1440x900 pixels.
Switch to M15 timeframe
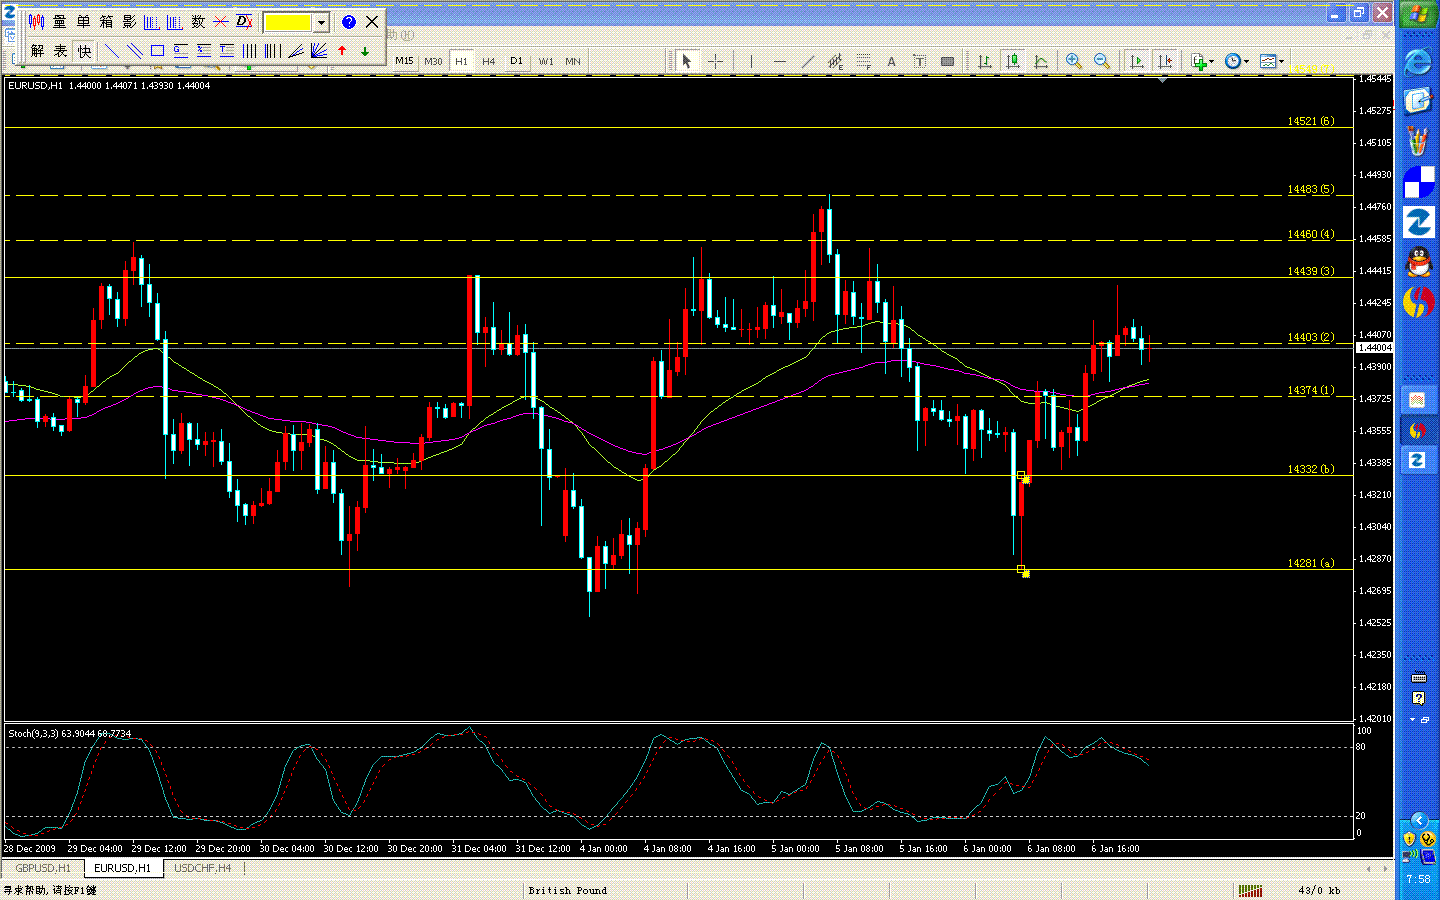click(404, 61)
